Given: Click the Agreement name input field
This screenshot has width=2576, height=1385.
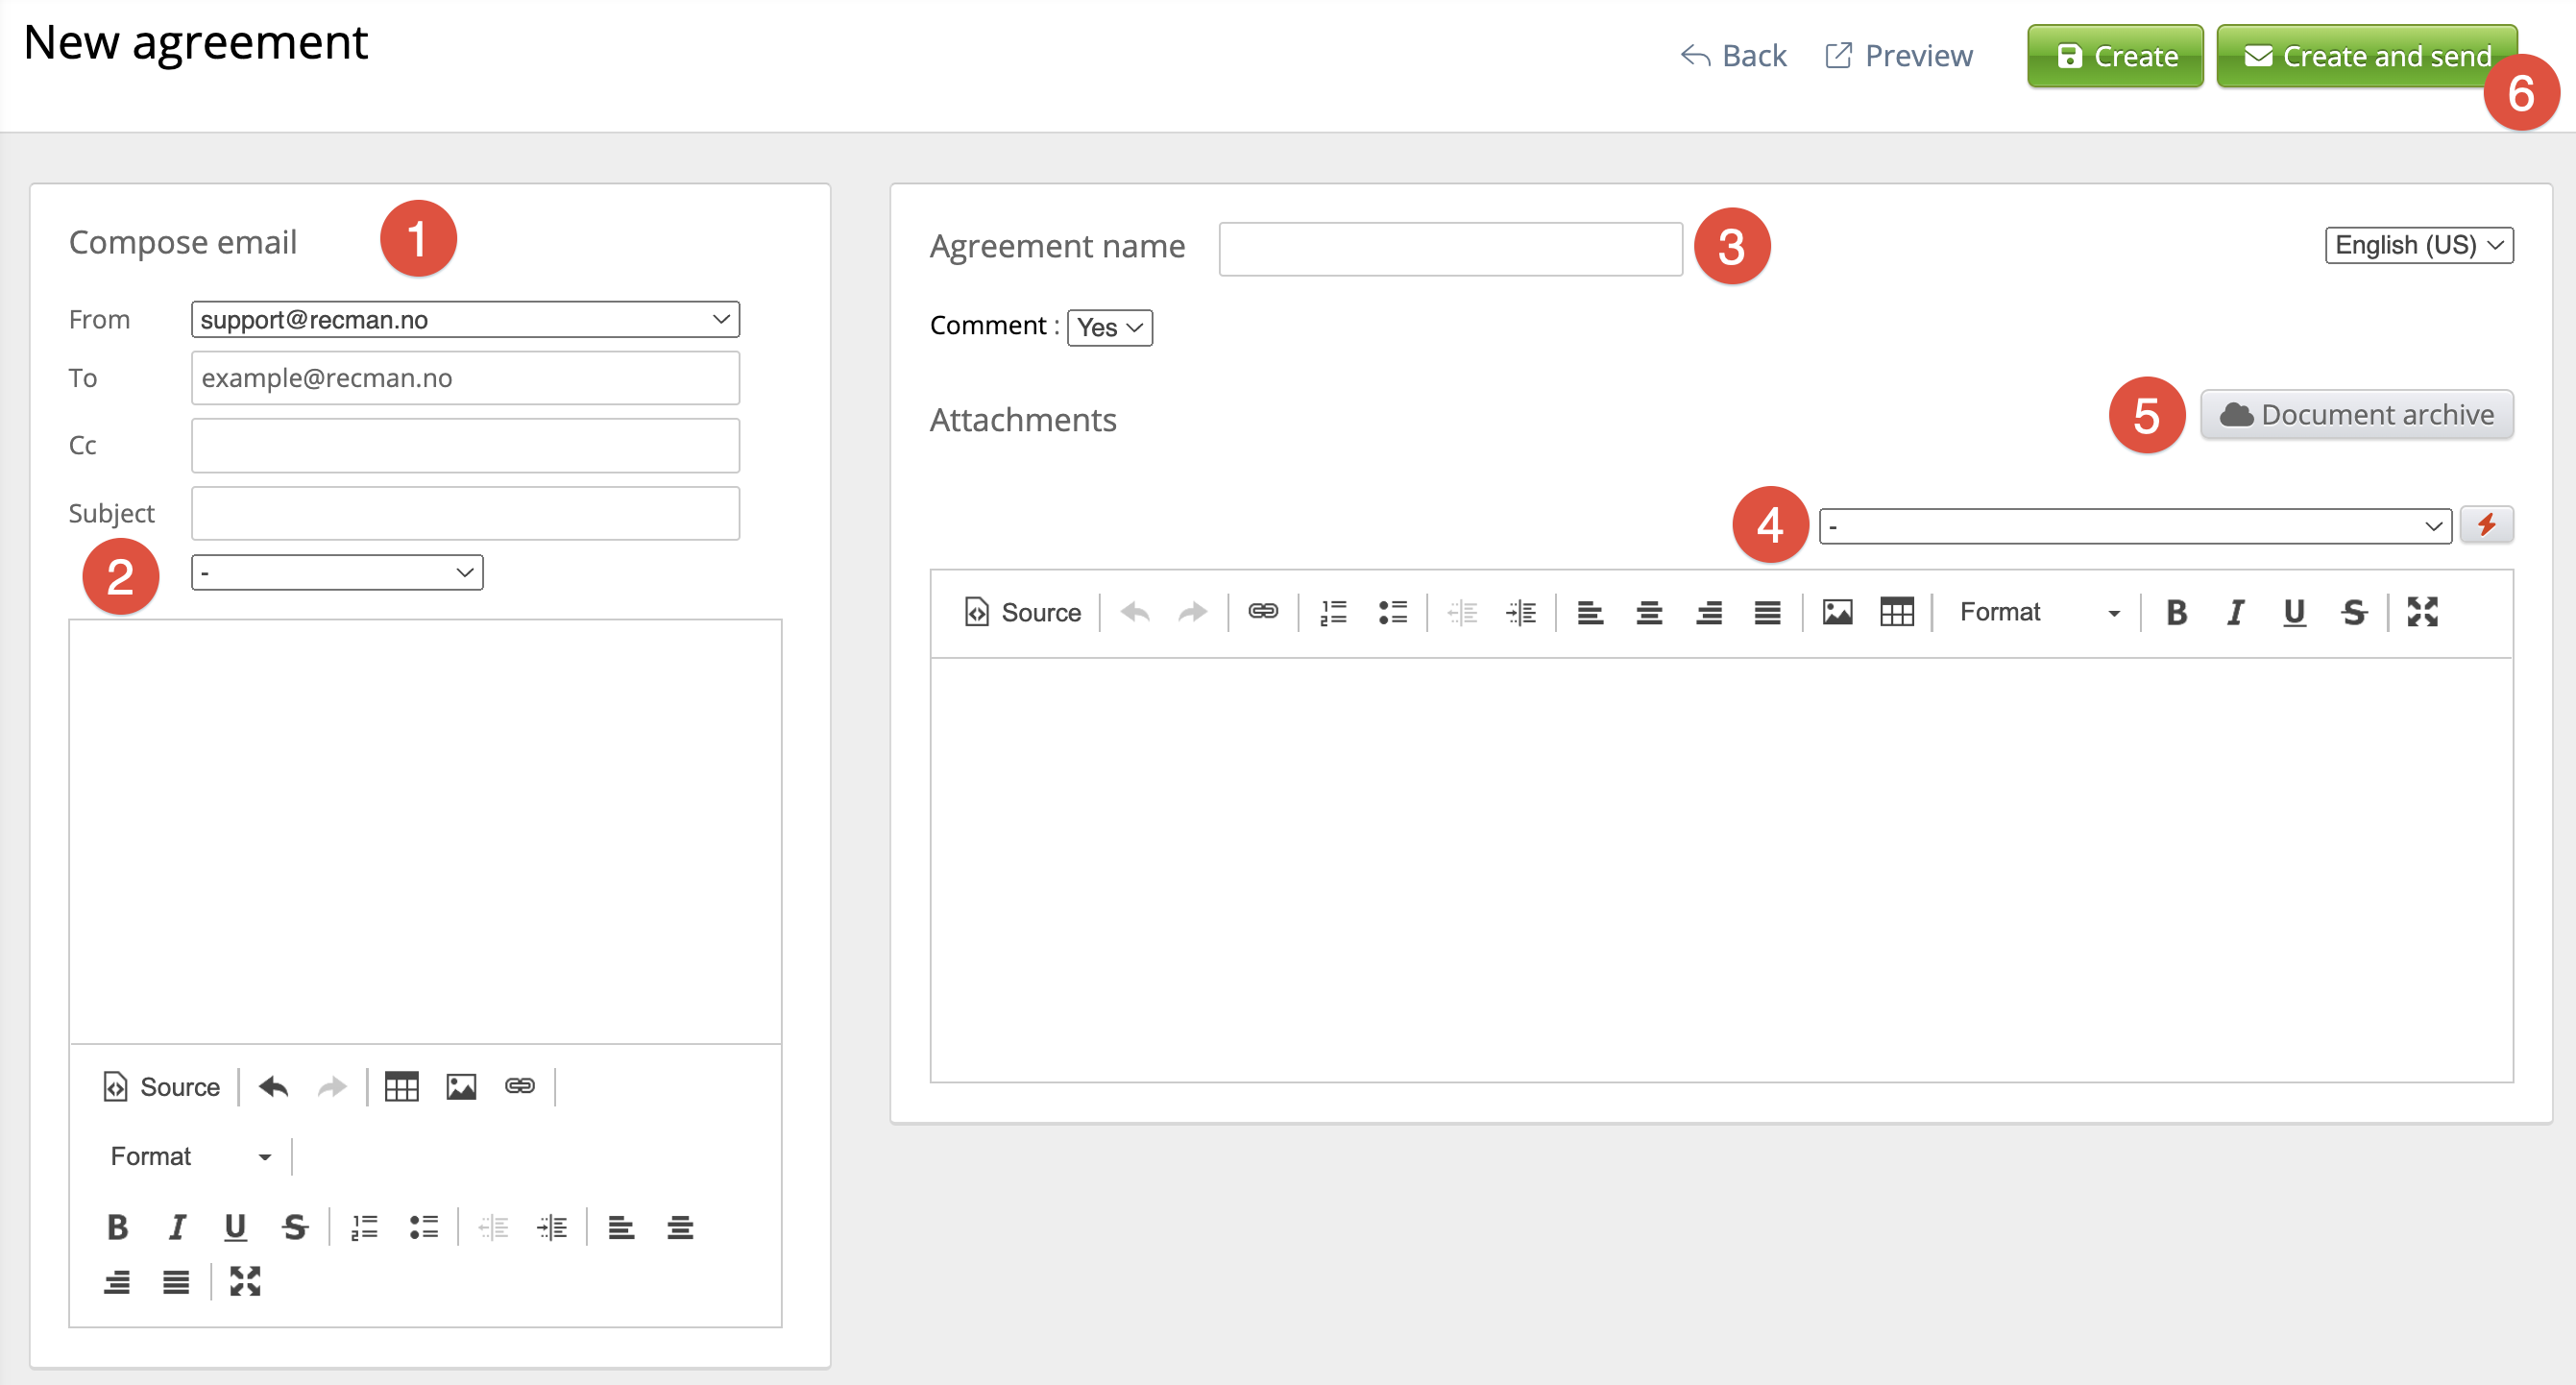Looking at the screenshot, I should 1450,248.
